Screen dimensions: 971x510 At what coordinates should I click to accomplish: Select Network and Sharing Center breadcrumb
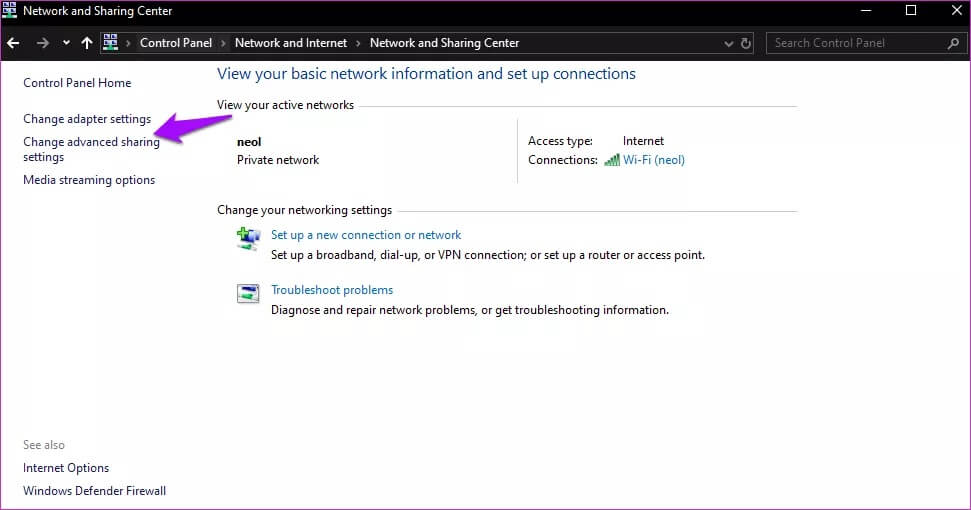(x=444, y=43)
